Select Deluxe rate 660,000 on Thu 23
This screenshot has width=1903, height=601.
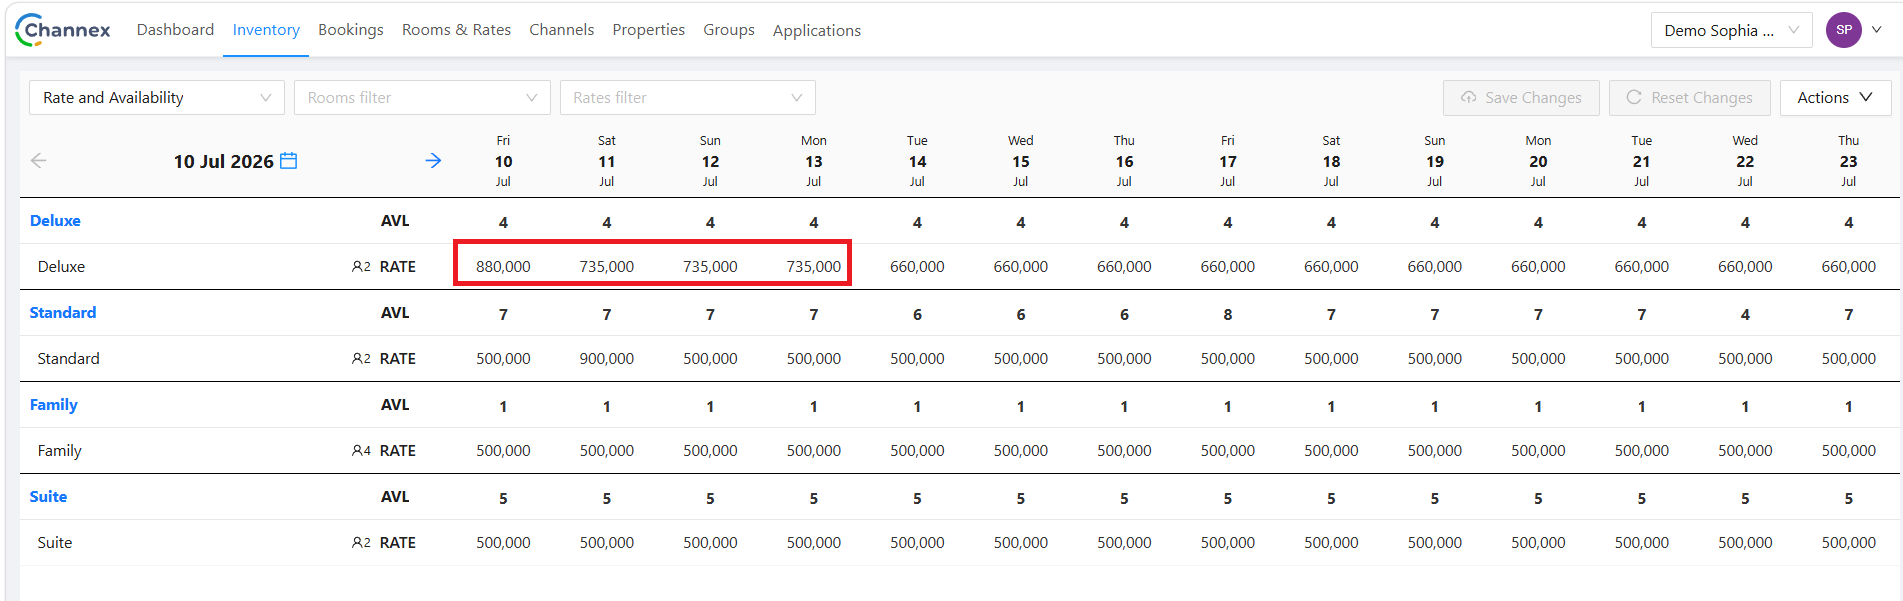point(1849,267)
